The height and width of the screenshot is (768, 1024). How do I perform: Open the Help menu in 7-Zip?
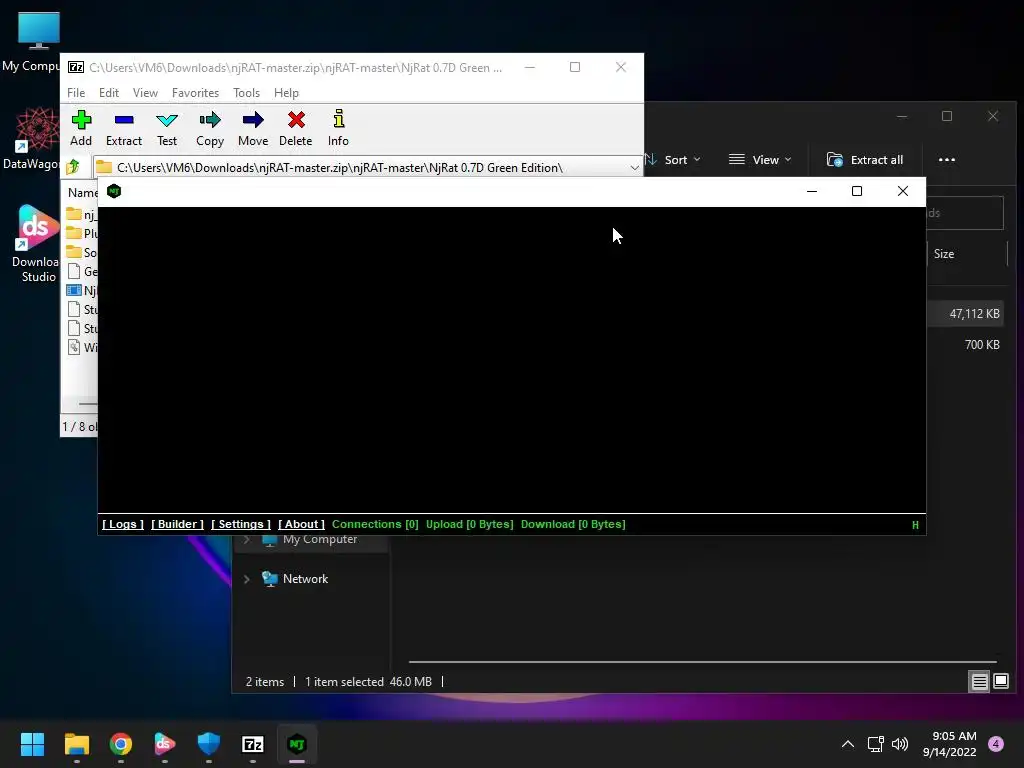click(x=286, y=93)
